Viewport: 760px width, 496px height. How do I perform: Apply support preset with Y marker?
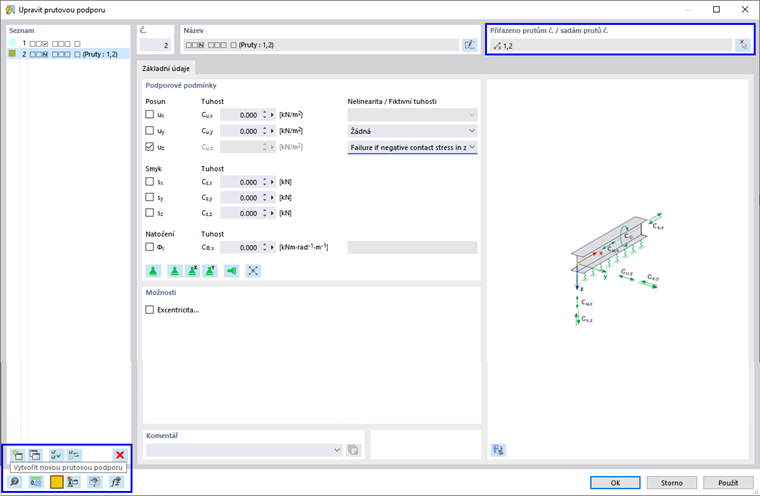tap(210, 271)
